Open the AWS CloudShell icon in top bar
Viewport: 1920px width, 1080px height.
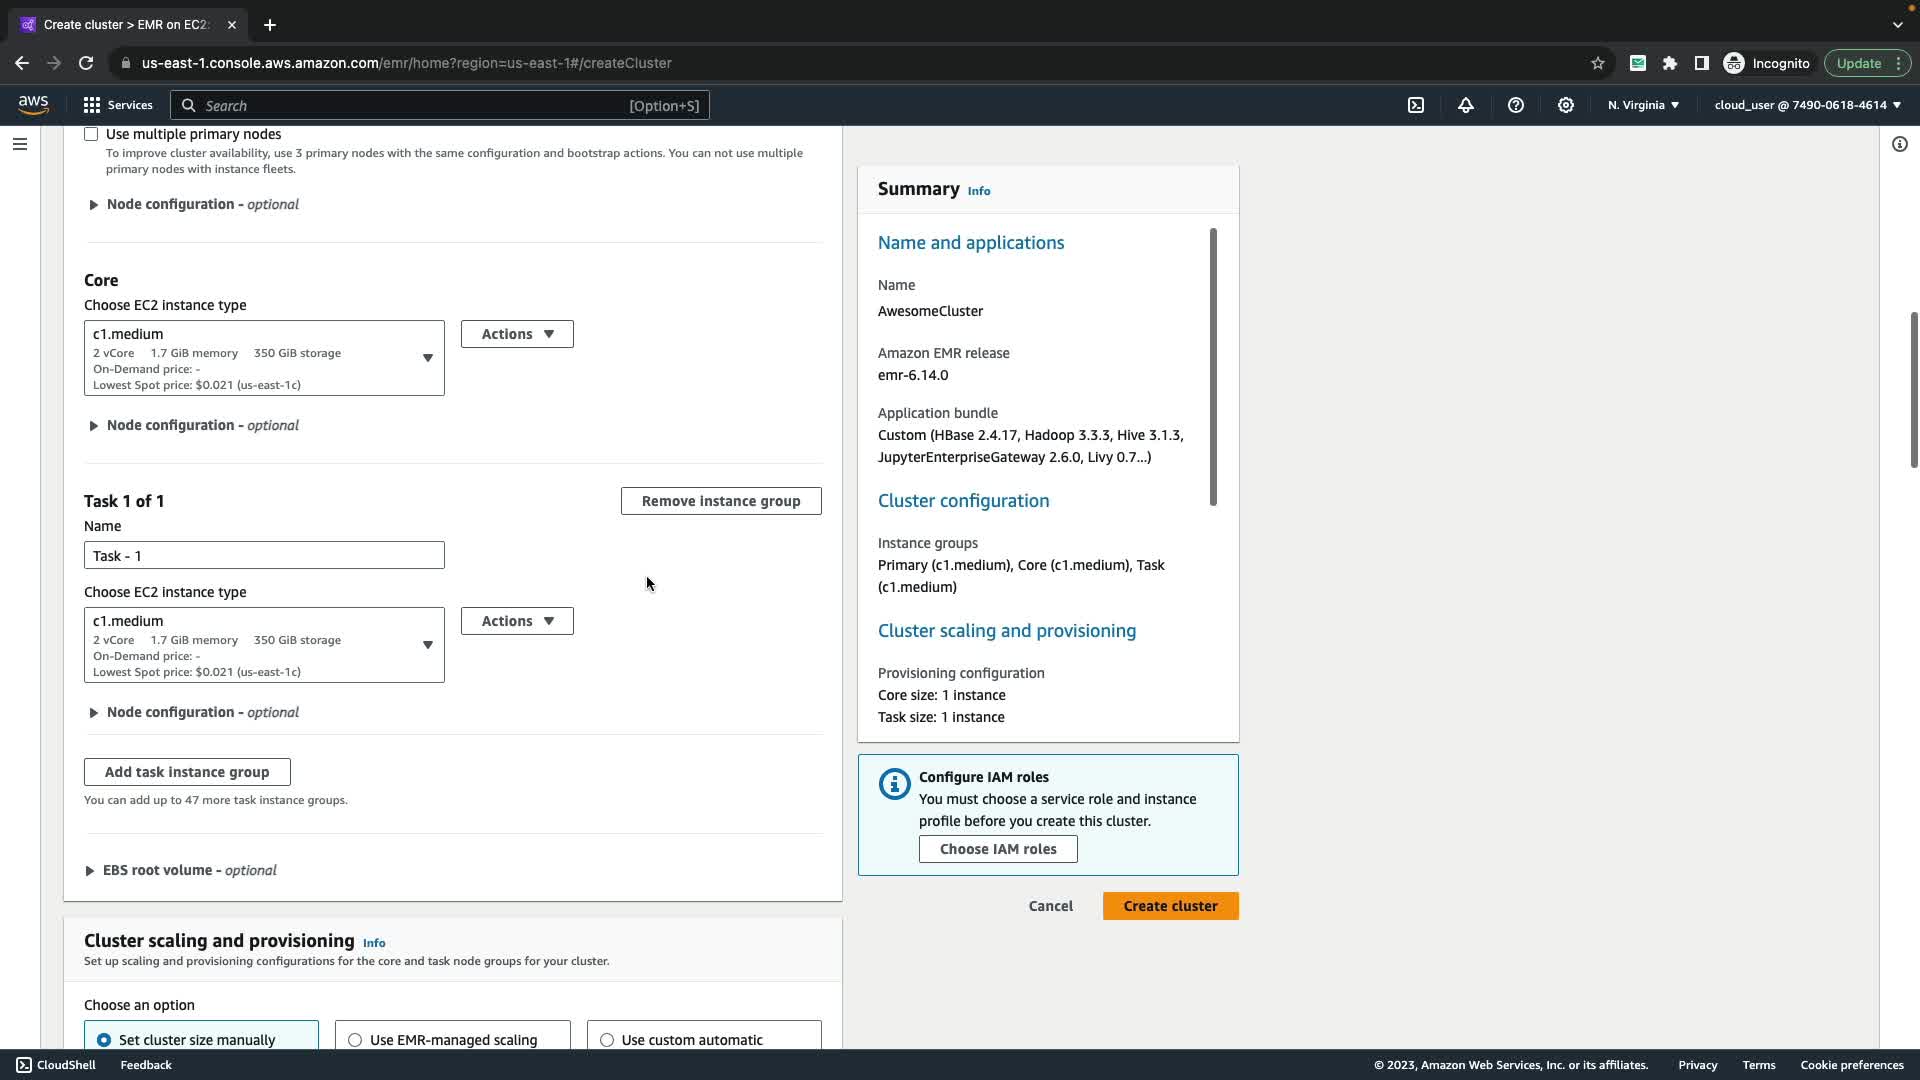[x=1416, y=105]
